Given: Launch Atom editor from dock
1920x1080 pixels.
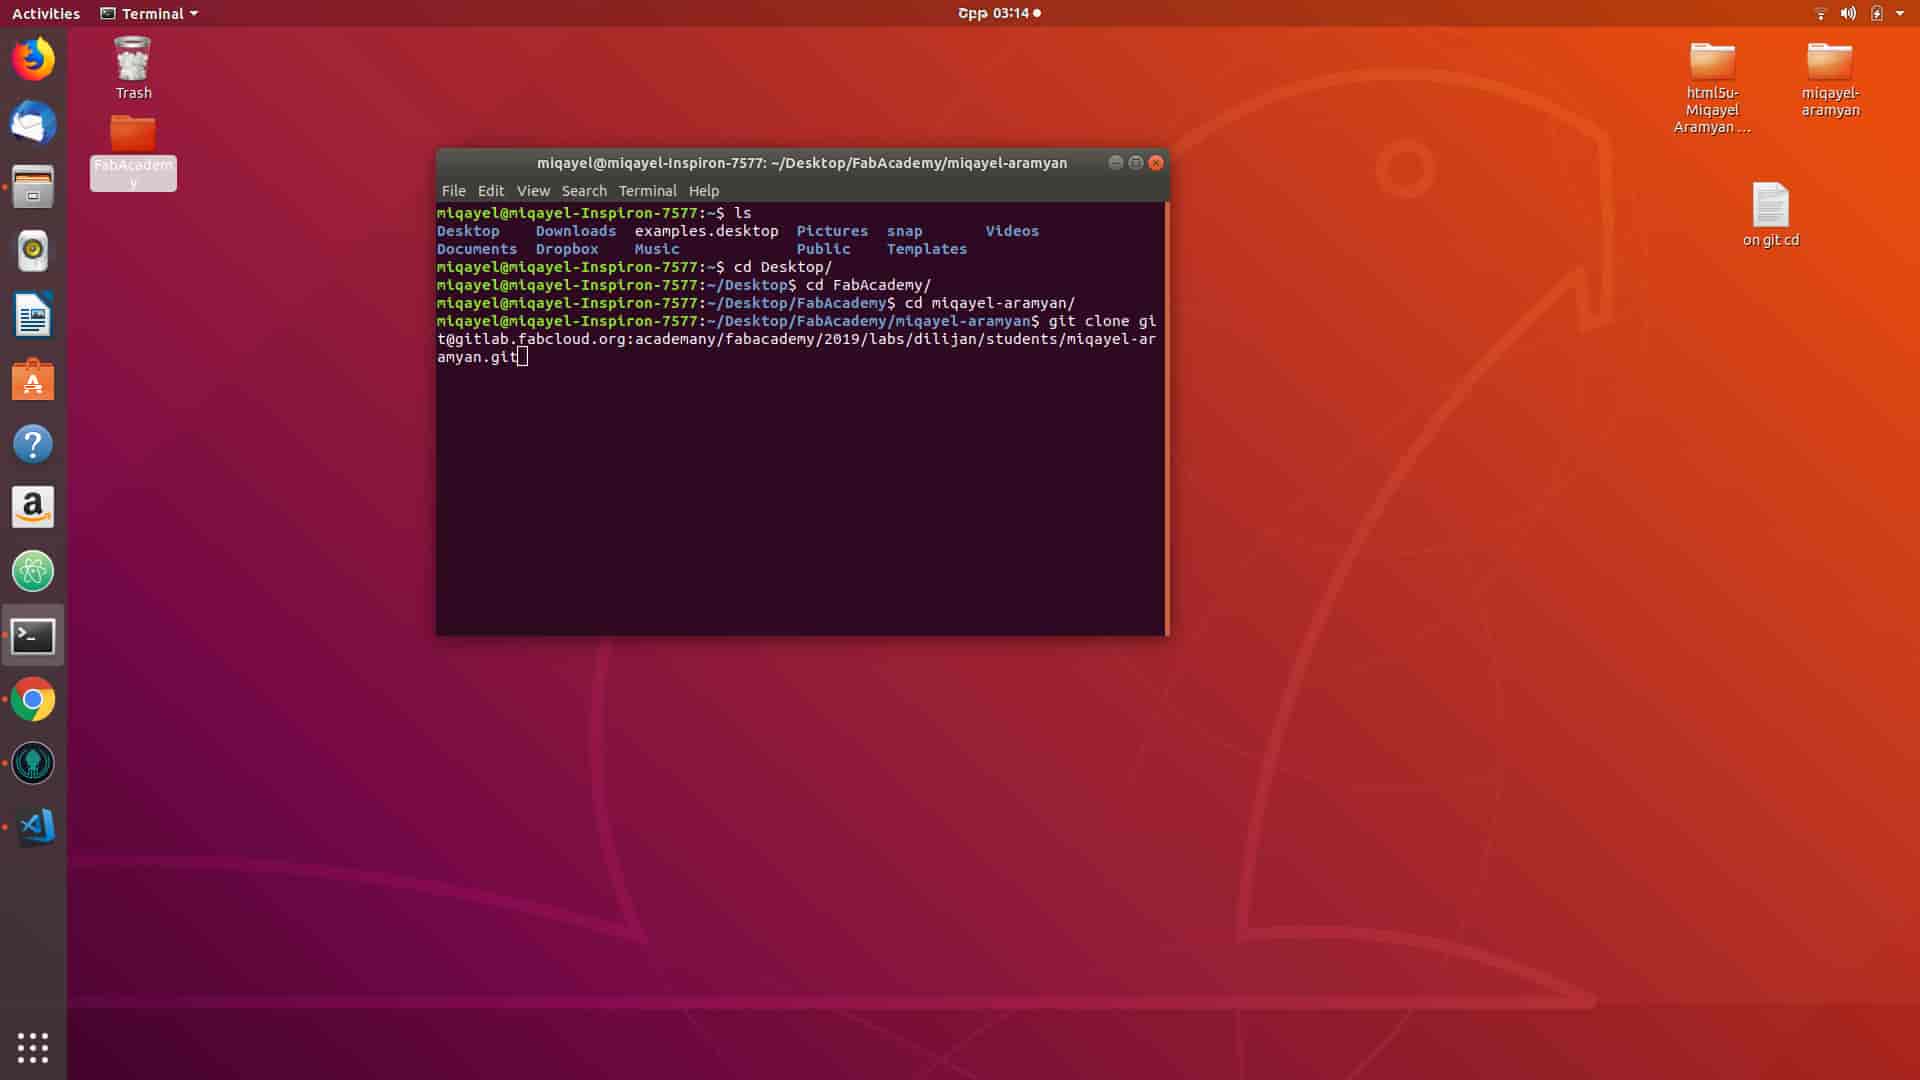Looking at the screenshot, I should pos(33,572).
